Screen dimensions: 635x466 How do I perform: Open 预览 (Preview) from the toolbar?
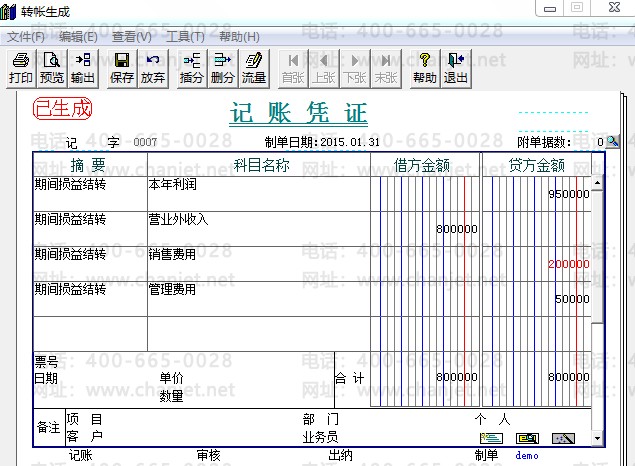pyautogui.click(x=52, y=68)
